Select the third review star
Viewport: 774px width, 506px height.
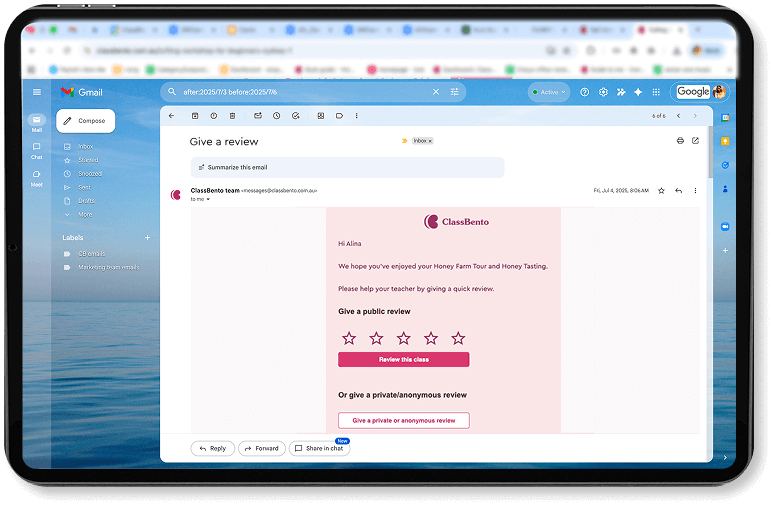pyautogui.click(x=403, y=338)
